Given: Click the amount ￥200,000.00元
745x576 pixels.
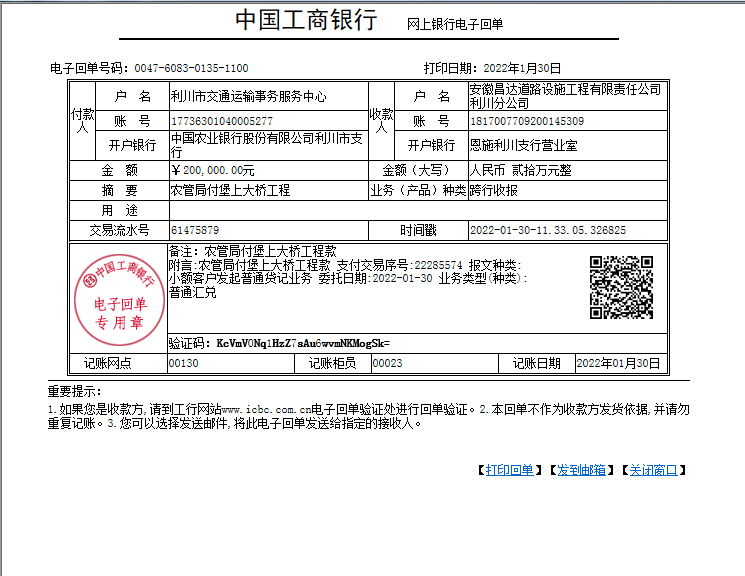Looking at the screenshot, I should click(x=213, y=170).
